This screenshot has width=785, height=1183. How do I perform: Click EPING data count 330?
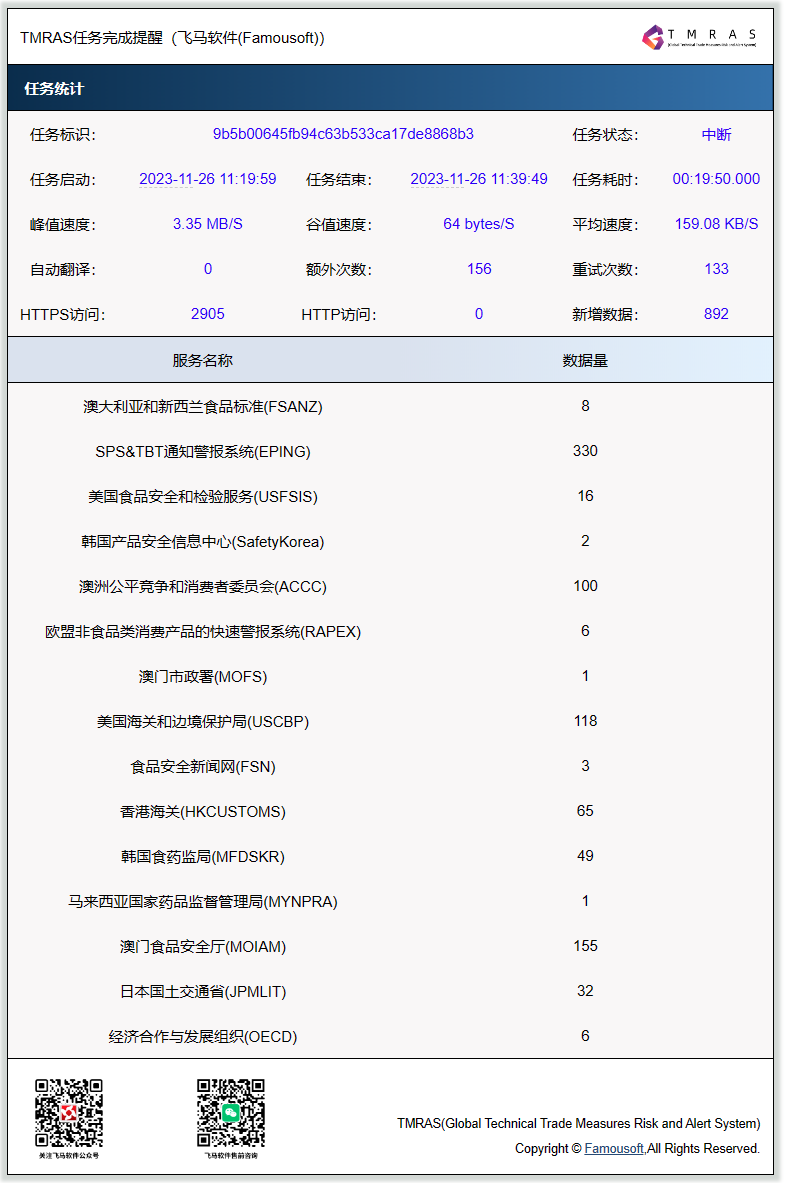tap(585, 451)
